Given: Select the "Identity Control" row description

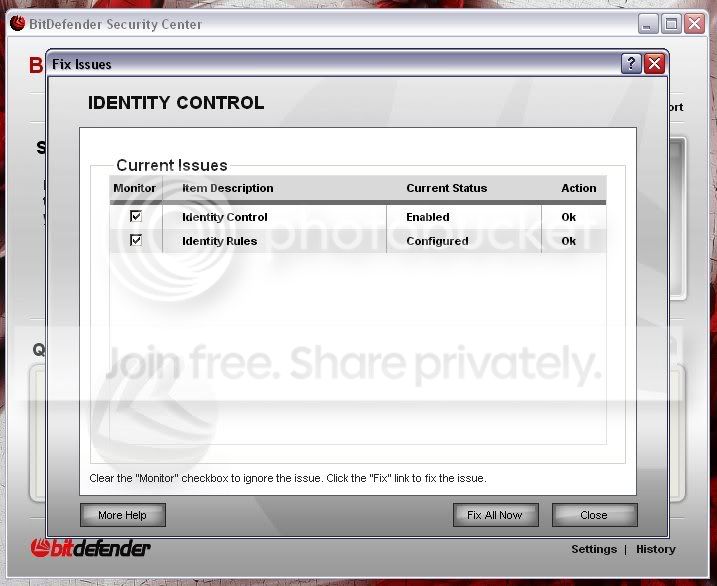Looking at the screenshot, I should click(225, 217).
